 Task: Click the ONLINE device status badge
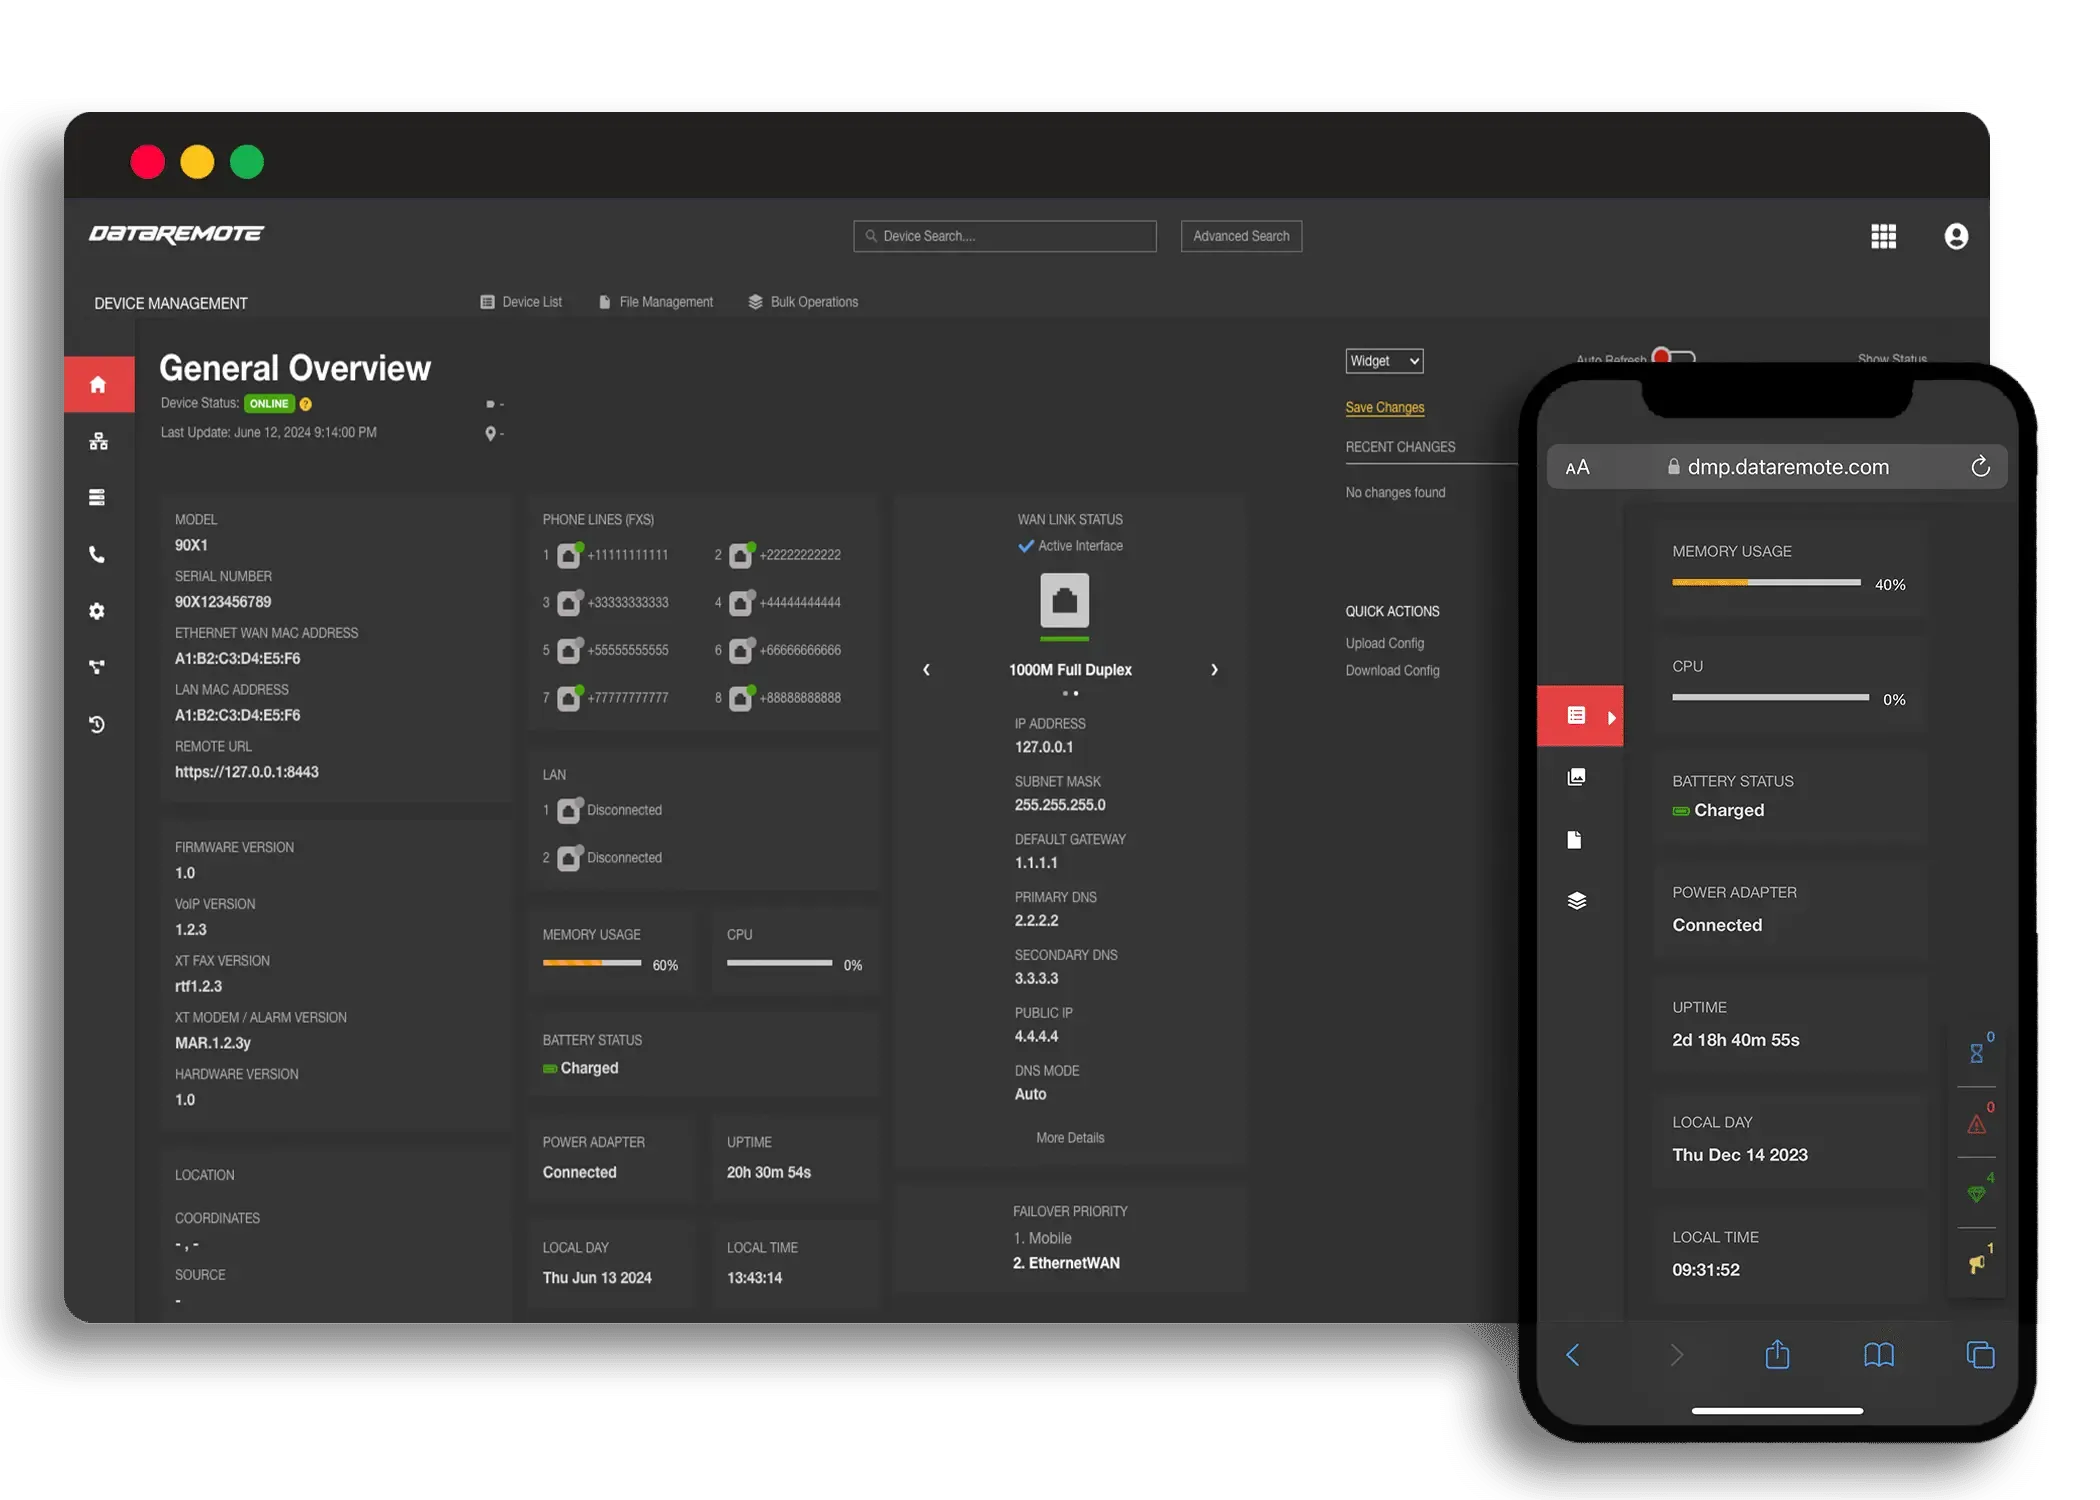click(268, 404)
